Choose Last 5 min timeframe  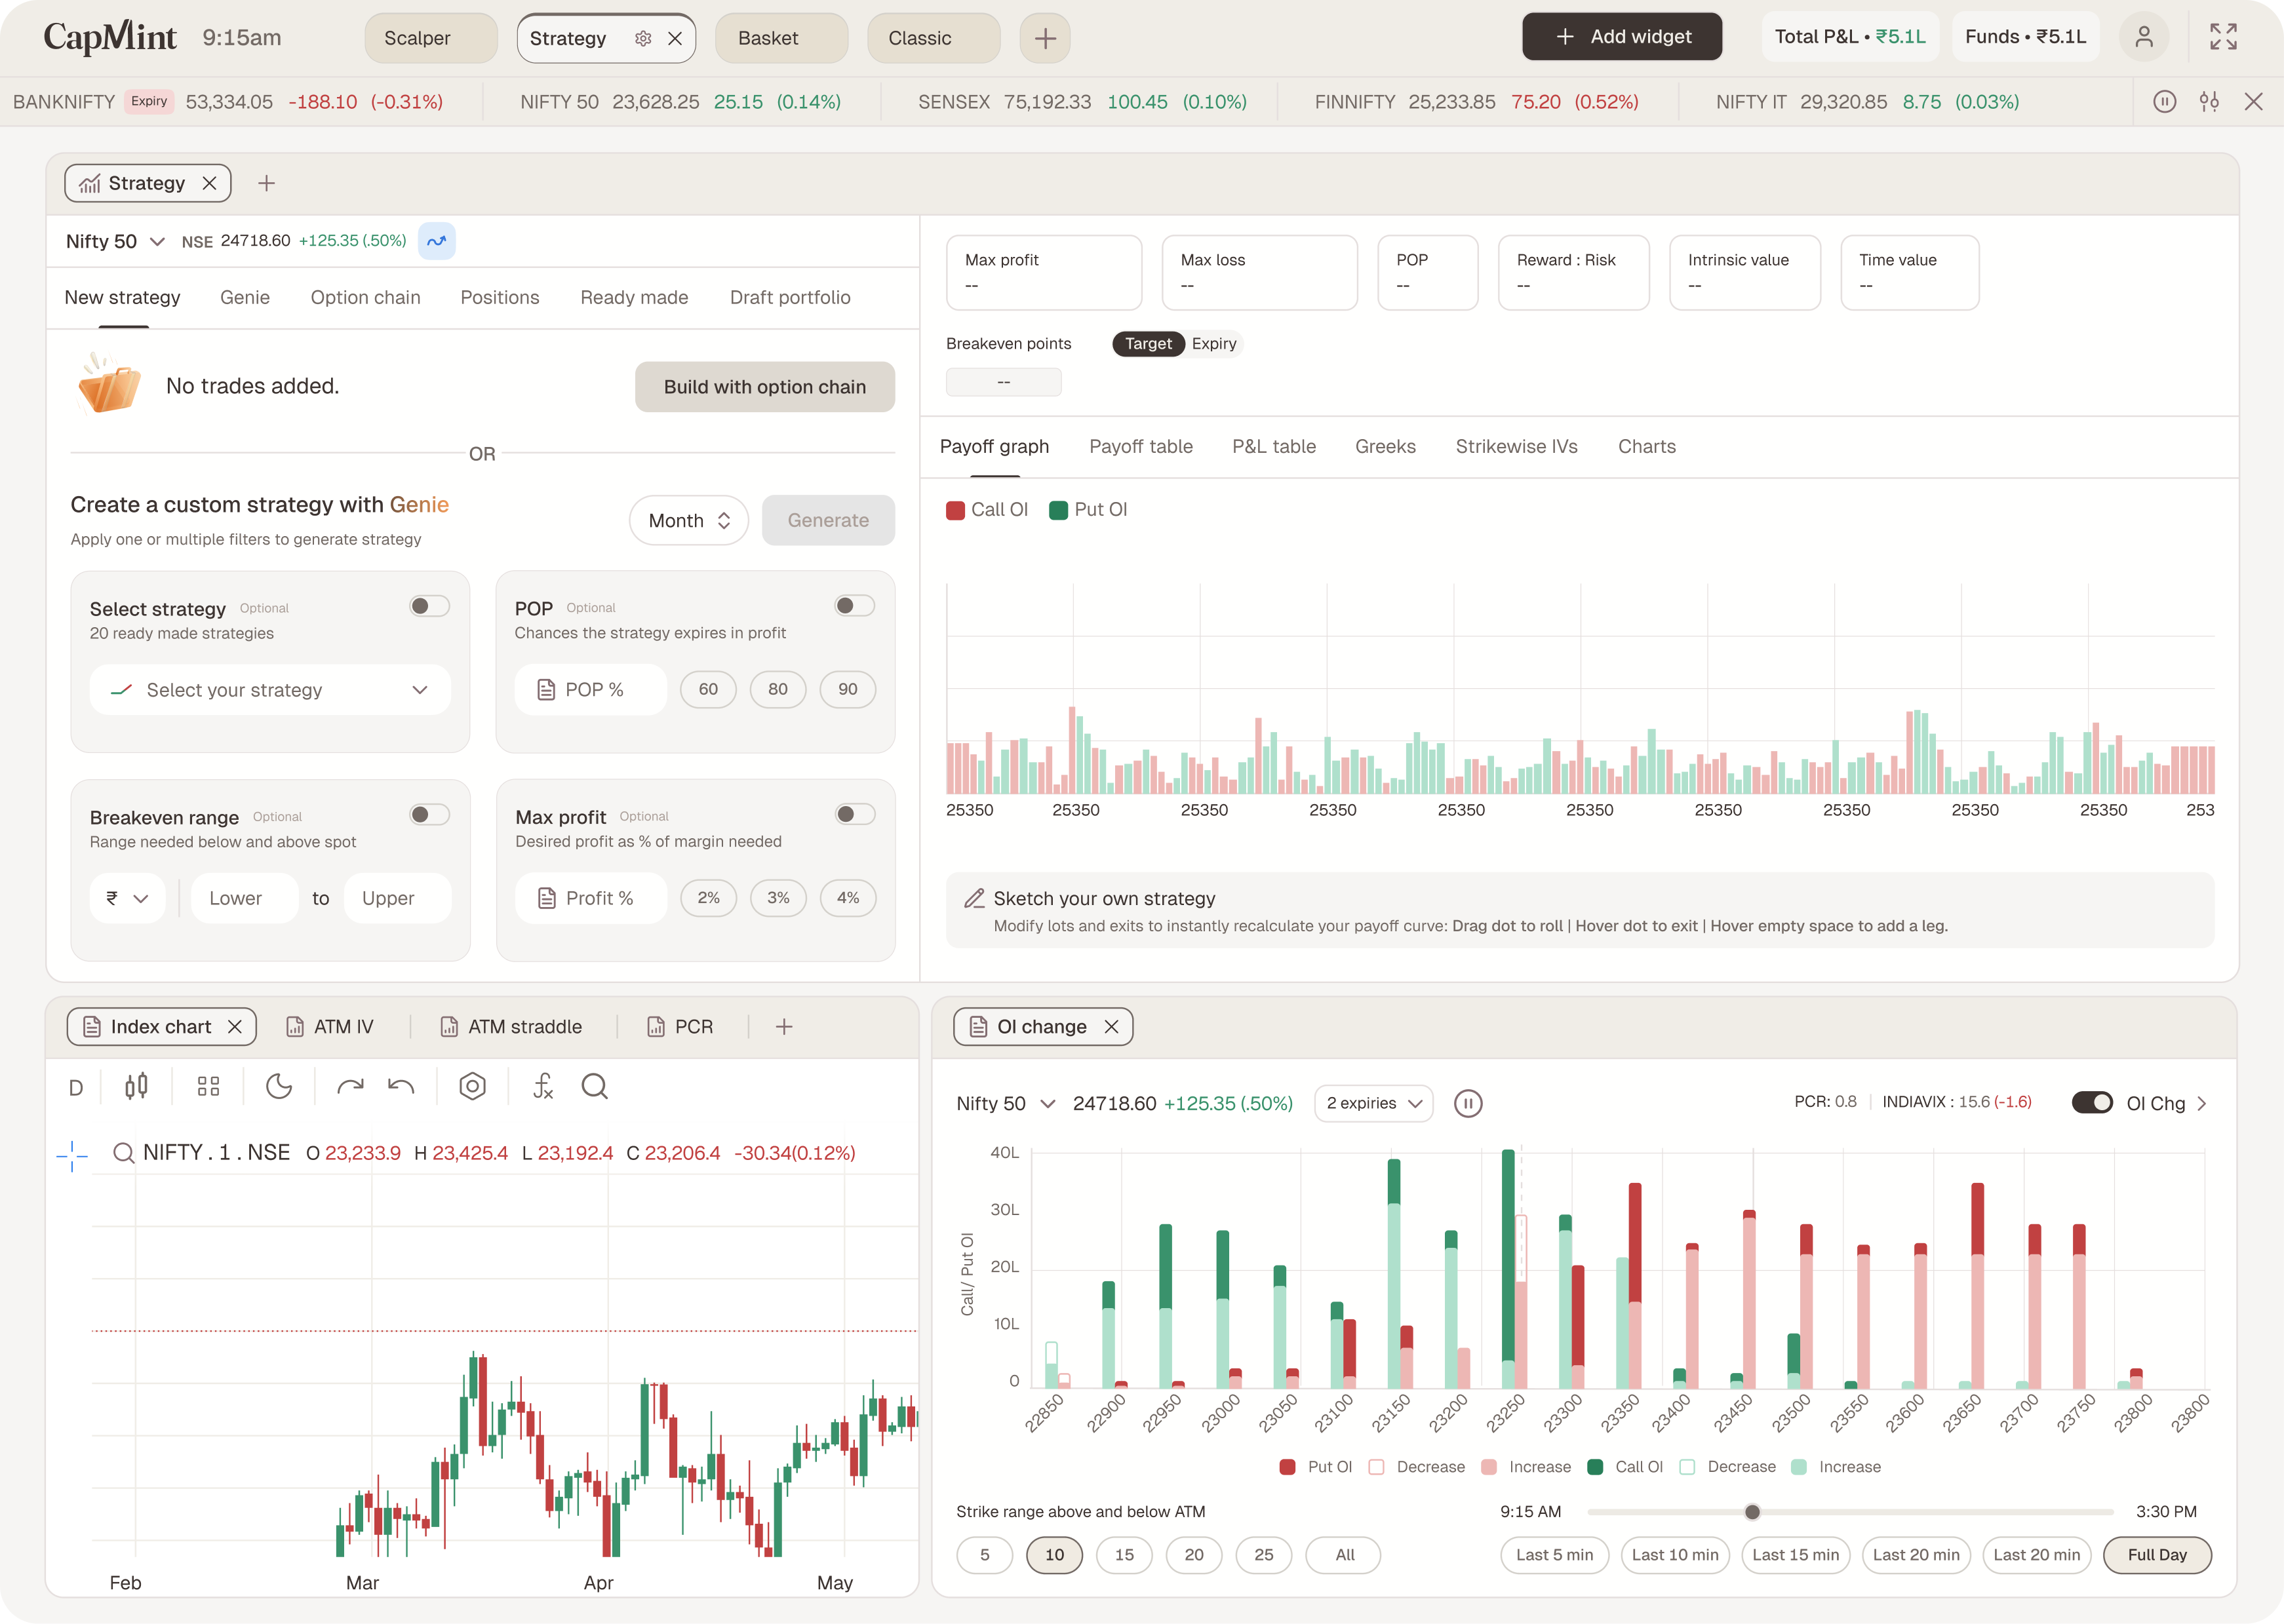coord(1555,1555)
